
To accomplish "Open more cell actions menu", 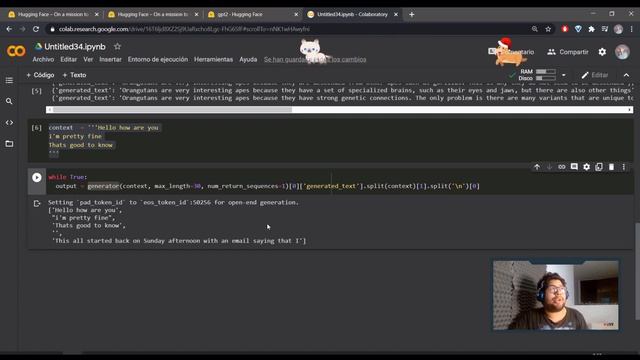I will click(x=624, y=167).
